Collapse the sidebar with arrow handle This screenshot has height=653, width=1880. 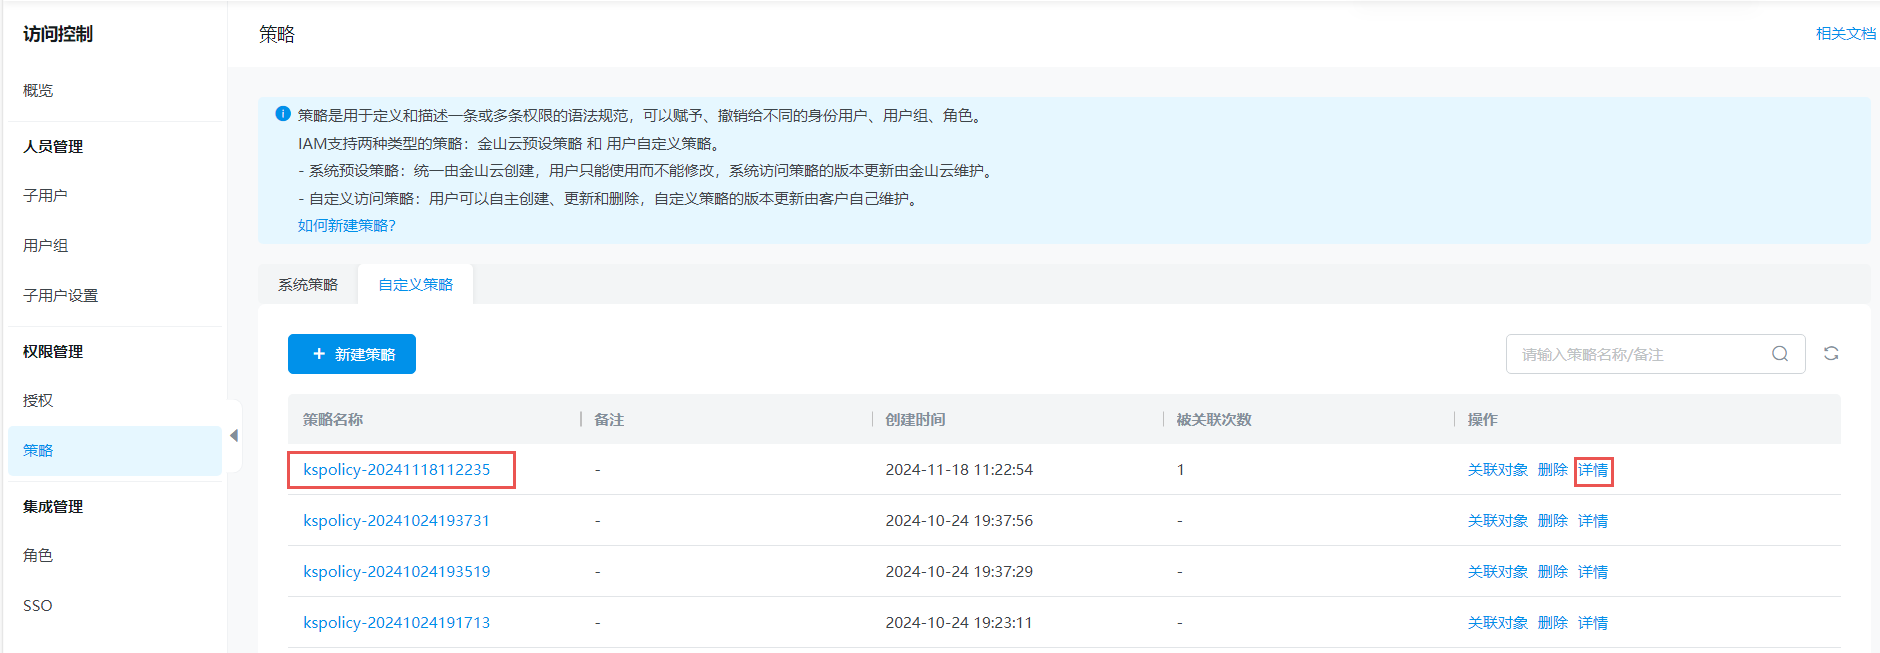[234, 436]
